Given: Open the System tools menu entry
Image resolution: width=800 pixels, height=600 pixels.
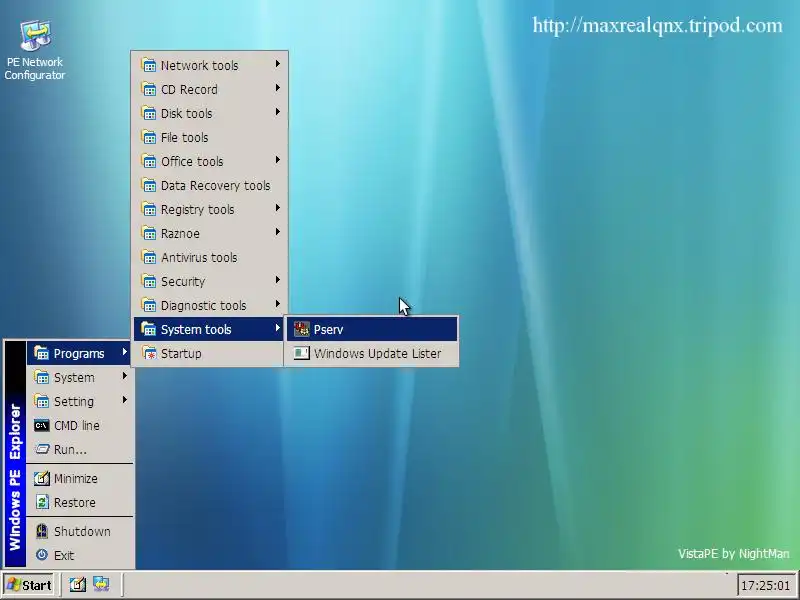Looking at the screenshot, I should coord(209,329).
